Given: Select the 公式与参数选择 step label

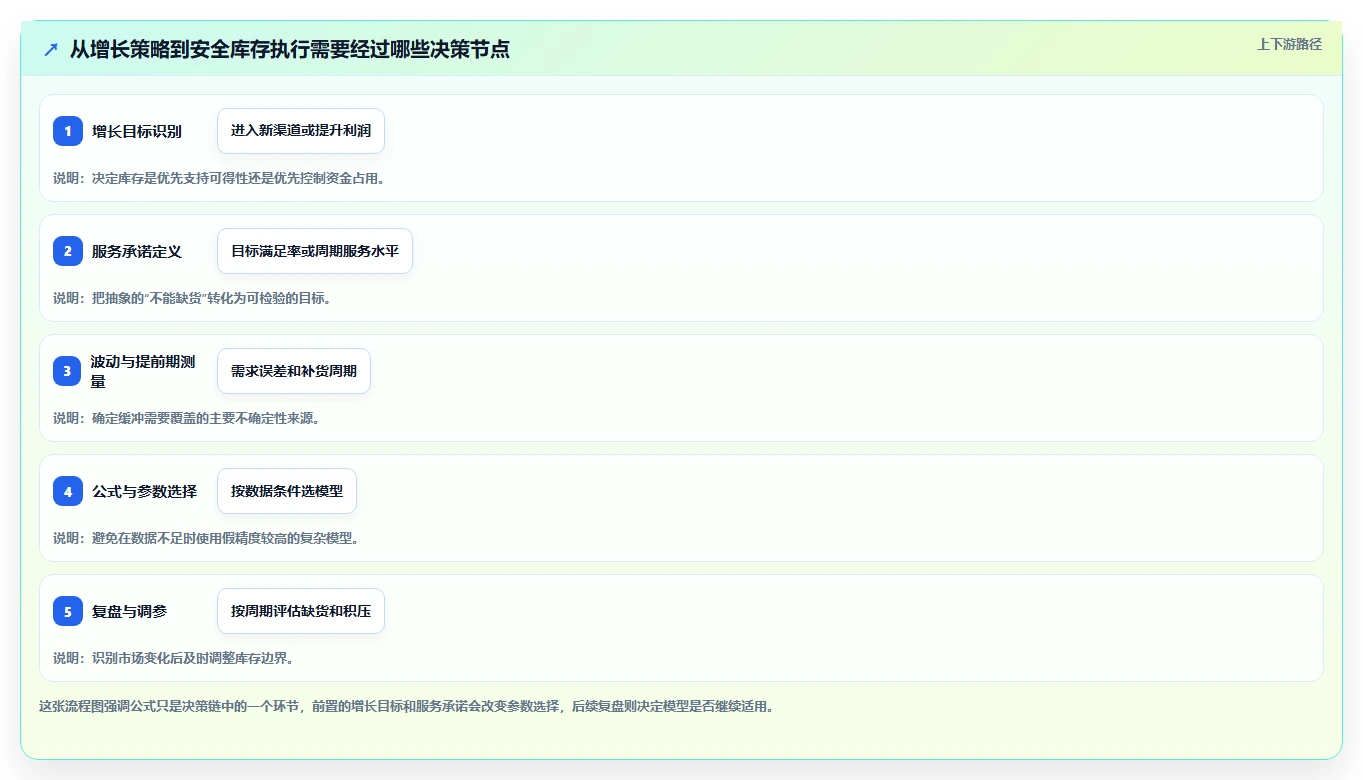Looking at the screenshot, I should [x=145, y=491].
